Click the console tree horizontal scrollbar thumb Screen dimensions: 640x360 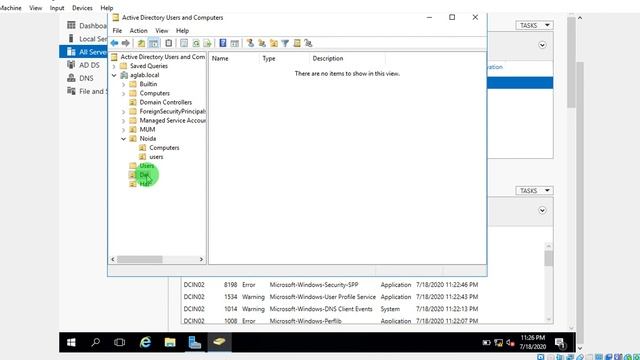pos(140,260)
